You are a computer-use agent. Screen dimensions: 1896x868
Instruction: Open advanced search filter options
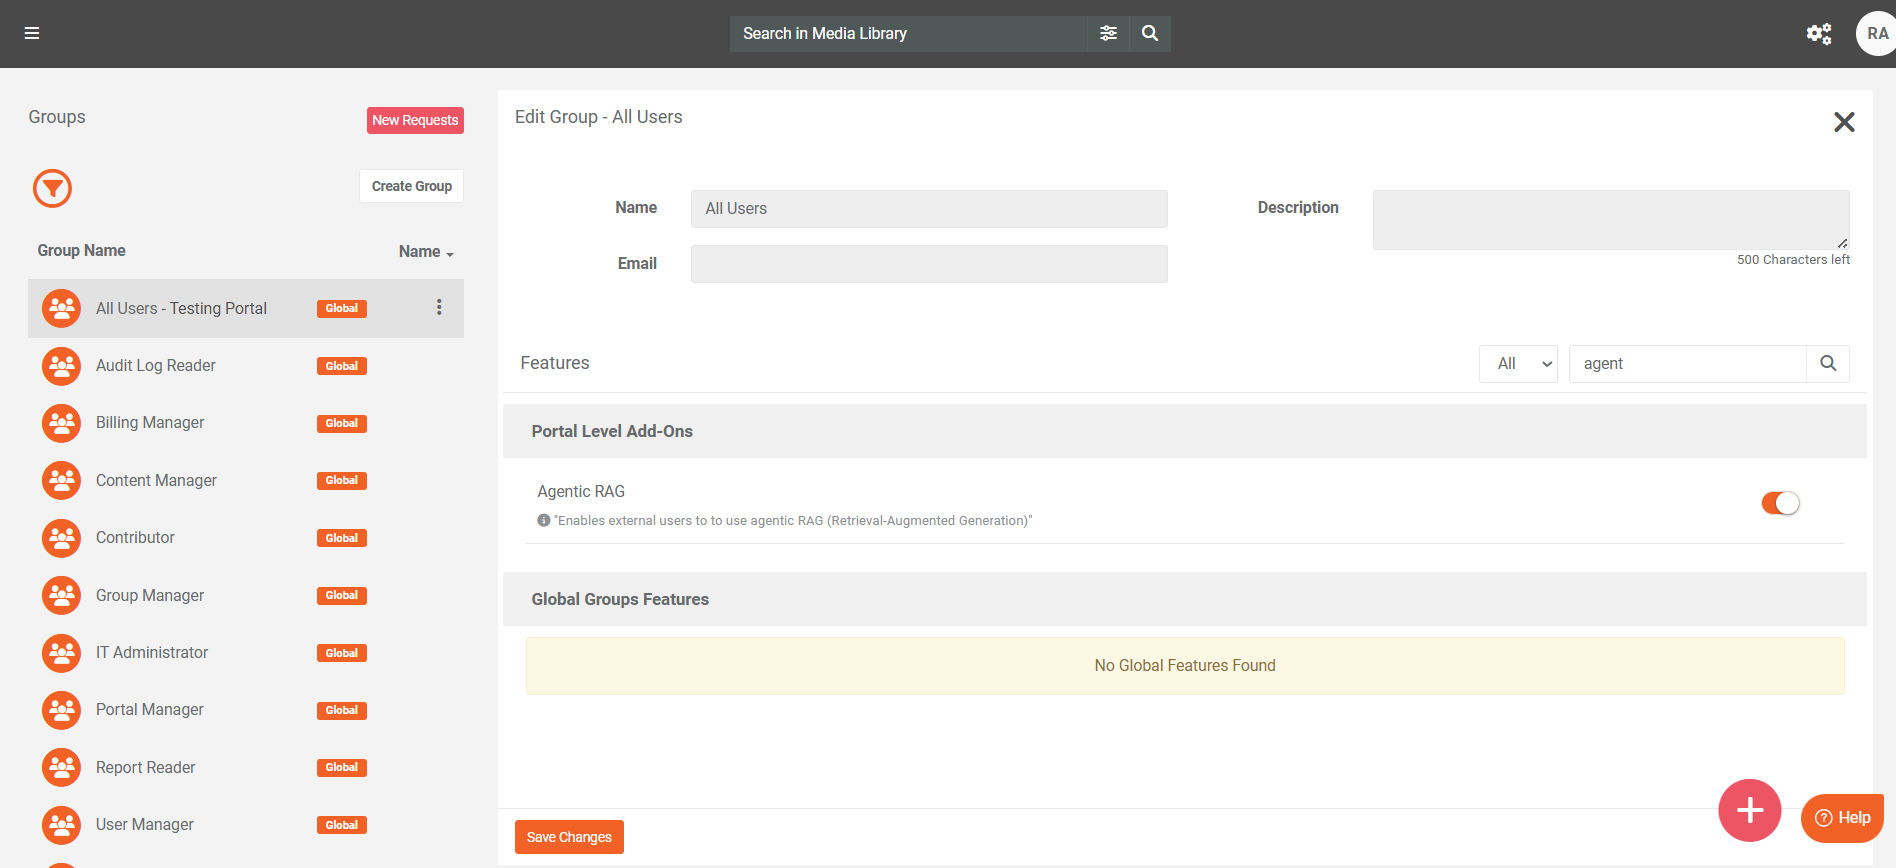click(x=1108, y=33)
